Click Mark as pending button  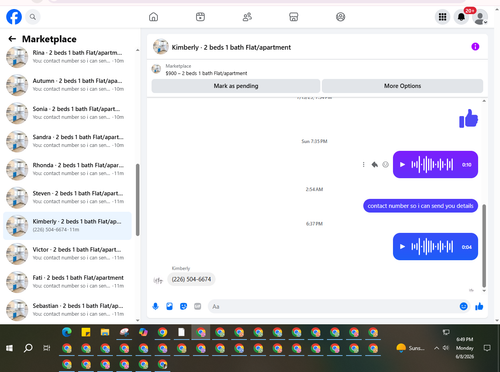[236, 86]
